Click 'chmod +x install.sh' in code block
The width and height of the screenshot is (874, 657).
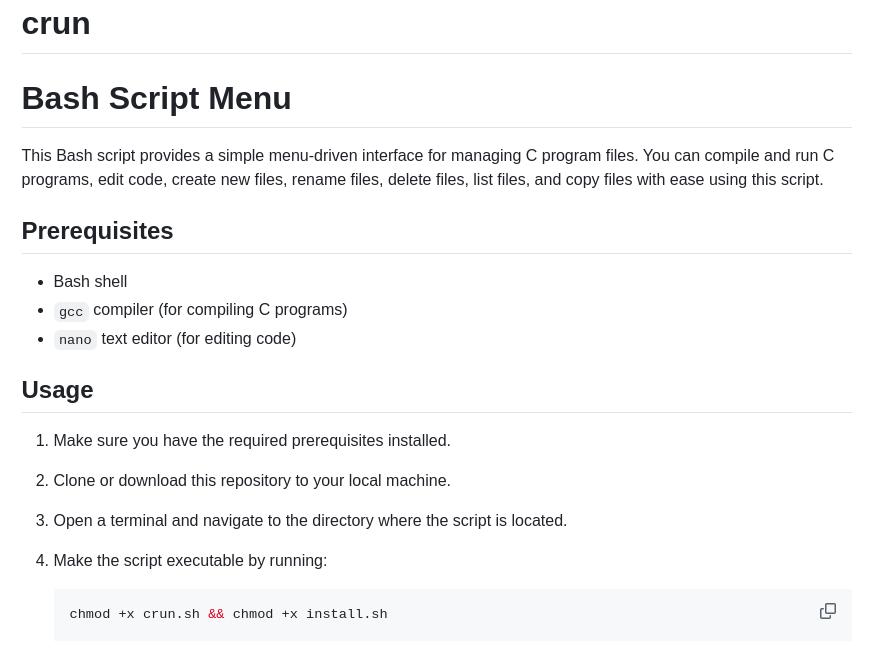point(310,615)
